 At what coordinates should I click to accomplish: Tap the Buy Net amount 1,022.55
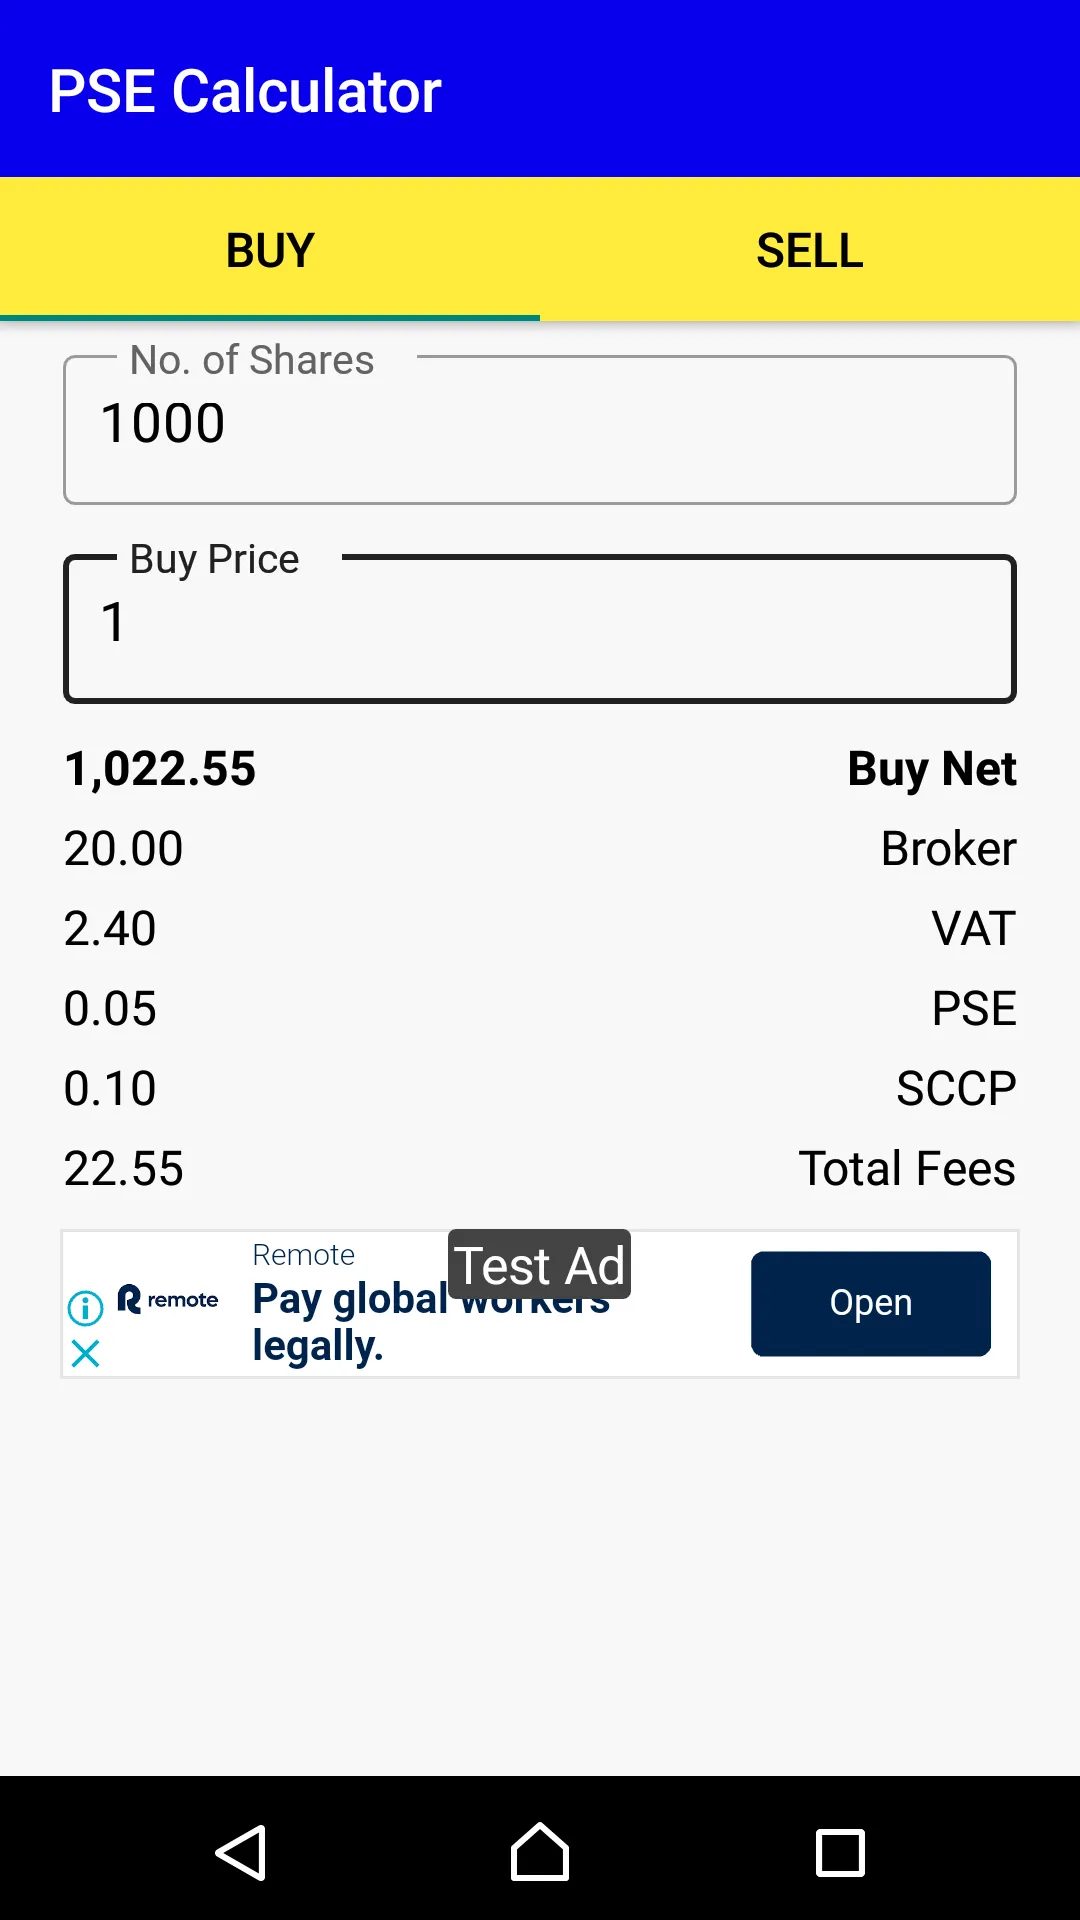[x=160, y=769]
